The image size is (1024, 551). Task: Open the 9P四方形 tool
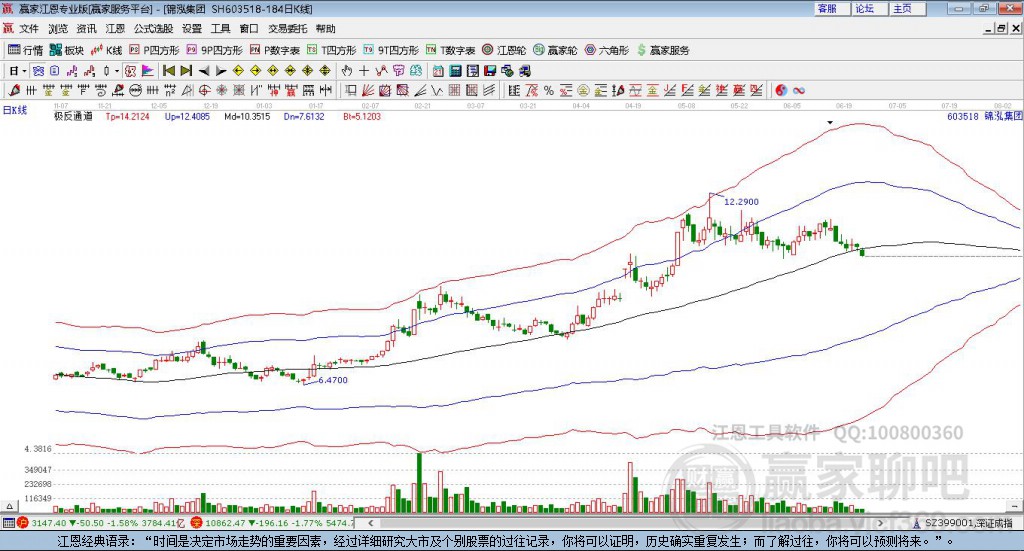coord(214,50)
